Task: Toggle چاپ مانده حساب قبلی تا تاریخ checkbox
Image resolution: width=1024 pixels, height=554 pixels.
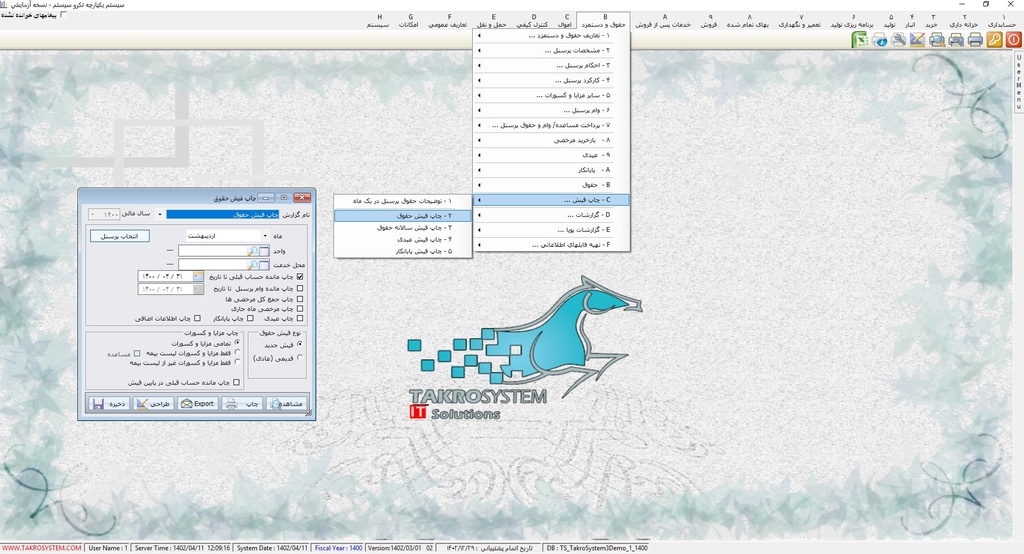Action: click(x=300, y=277)
